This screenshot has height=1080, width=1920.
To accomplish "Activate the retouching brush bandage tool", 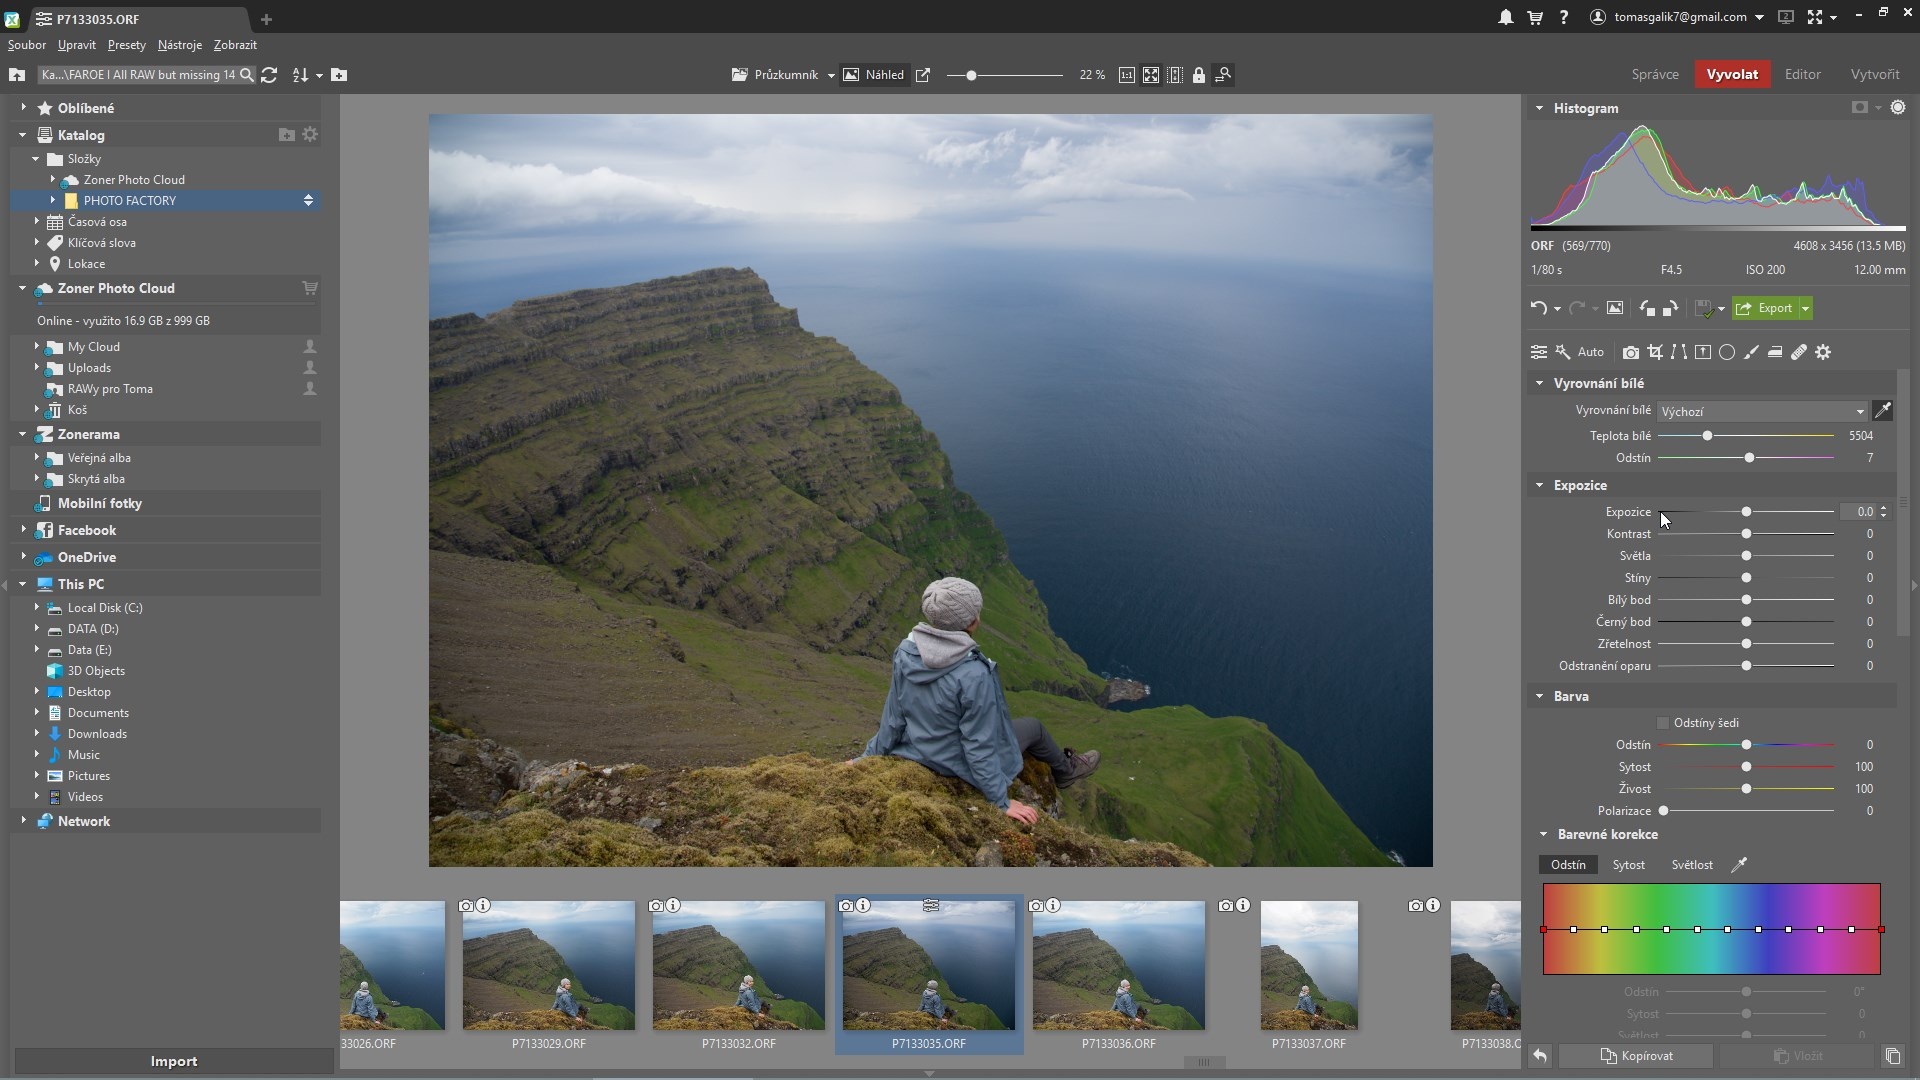I will [x=1799, y=352].
